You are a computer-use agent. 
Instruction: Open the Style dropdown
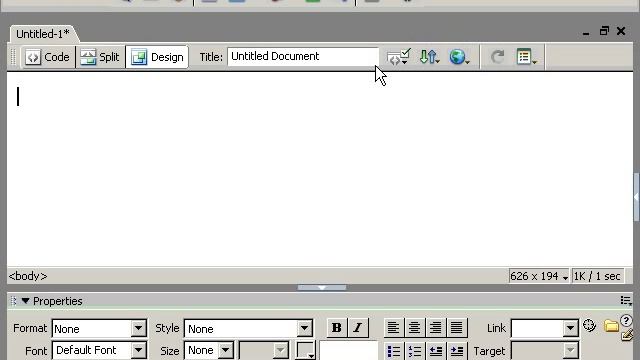point(249,329)
